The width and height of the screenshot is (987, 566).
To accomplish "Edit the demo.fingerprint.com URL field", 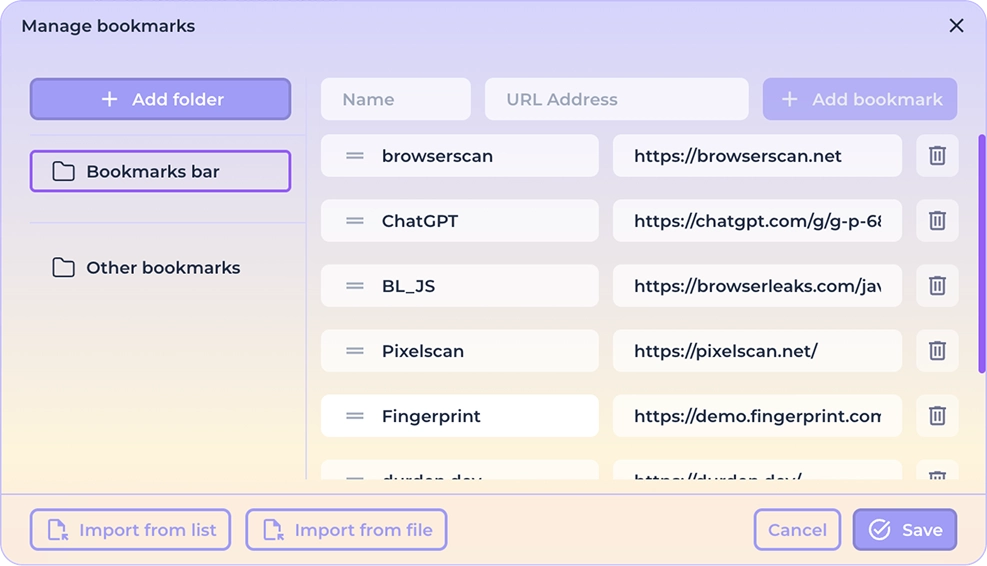I will click(757, 416).
